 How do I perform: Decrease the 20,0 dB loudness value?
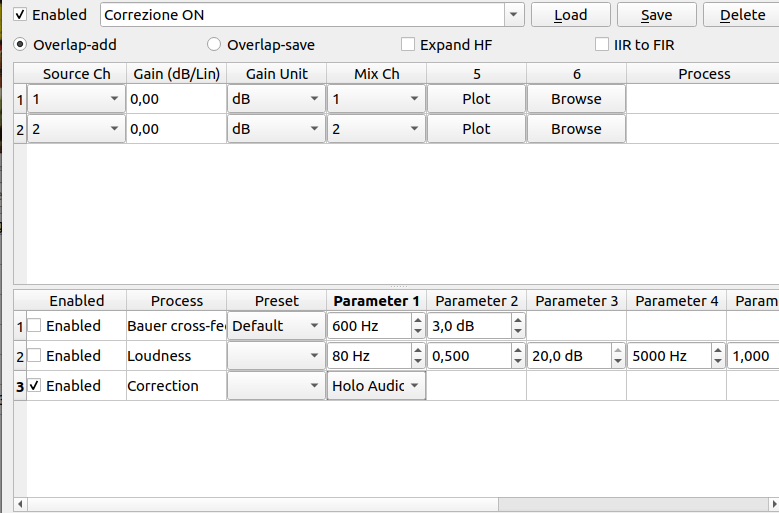[618, 362]
